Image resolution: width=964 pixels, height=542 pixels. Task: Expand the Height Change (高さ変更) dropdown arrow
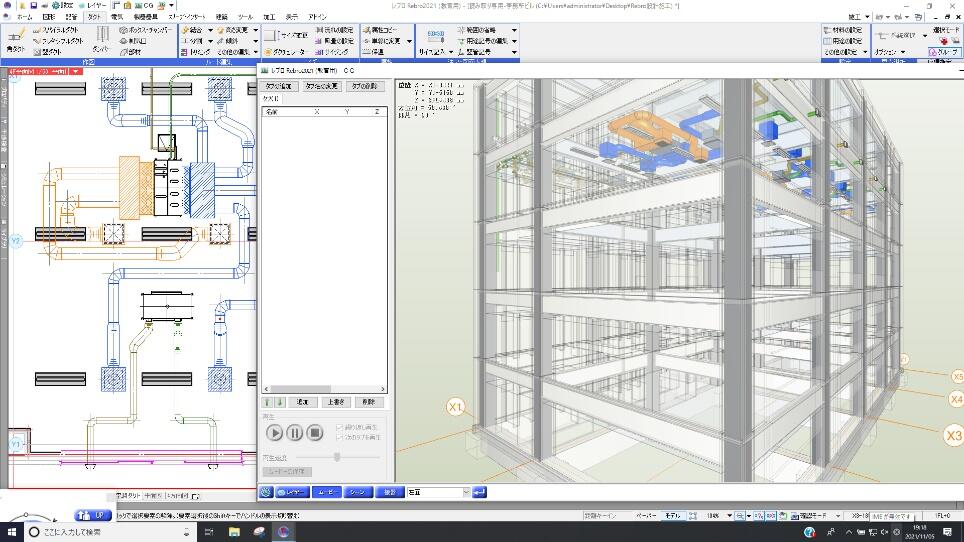pyautogui.click(x=256, y=30)
